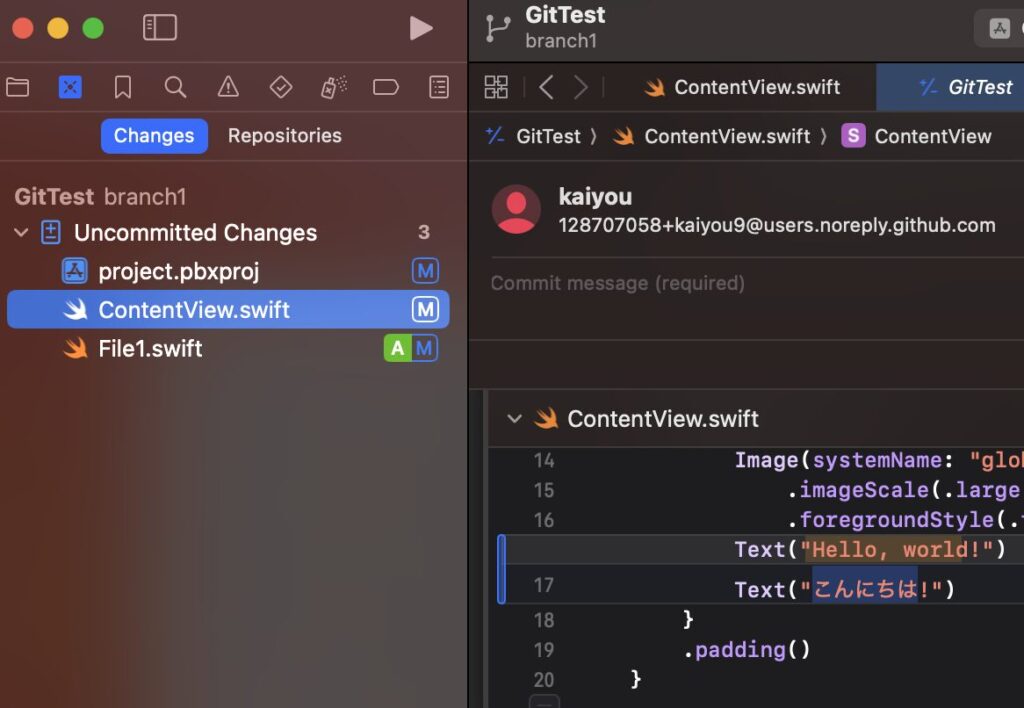This screenshot has width=1024, height=708.
Task: Open the Find navigator magnifier icon
Action: coord(175,87)
